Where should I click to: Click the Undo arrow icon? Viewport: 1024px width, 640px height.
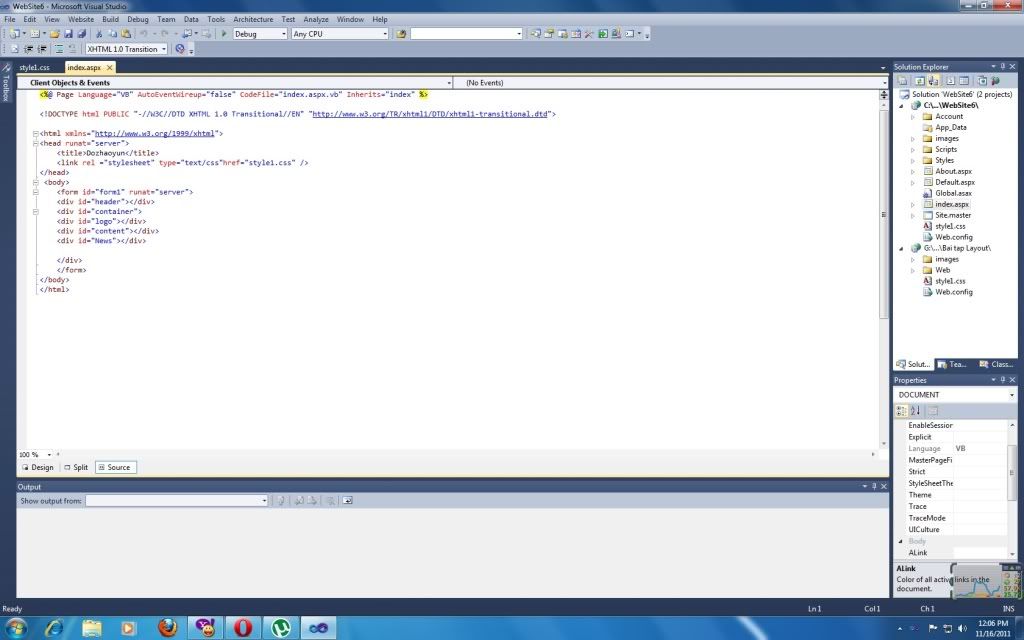(144, 34)
